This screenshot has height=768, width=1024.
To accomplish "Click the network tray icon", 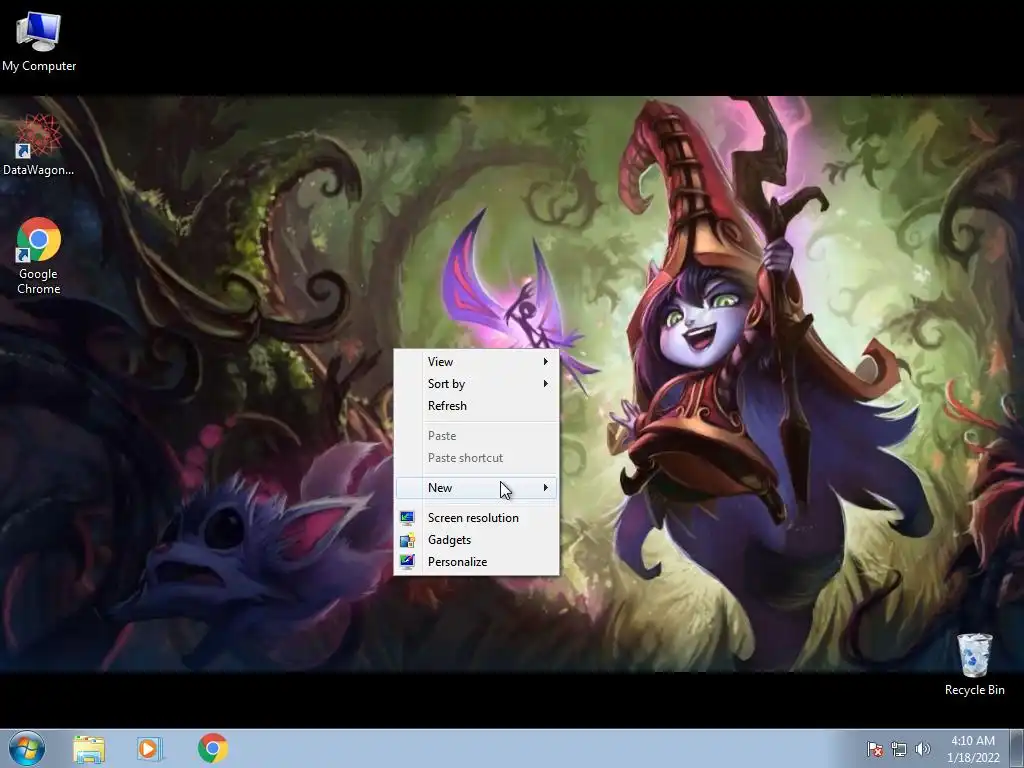I will pyautogui.click(x=899, y=749).
